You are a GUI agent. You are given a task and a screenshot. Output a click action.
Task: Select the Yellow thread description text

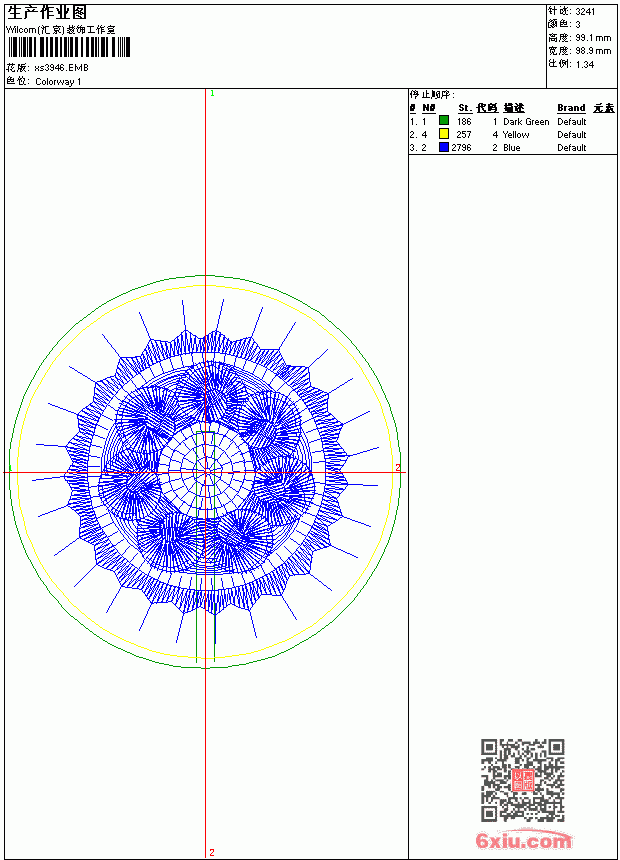[x=516, y=134]
